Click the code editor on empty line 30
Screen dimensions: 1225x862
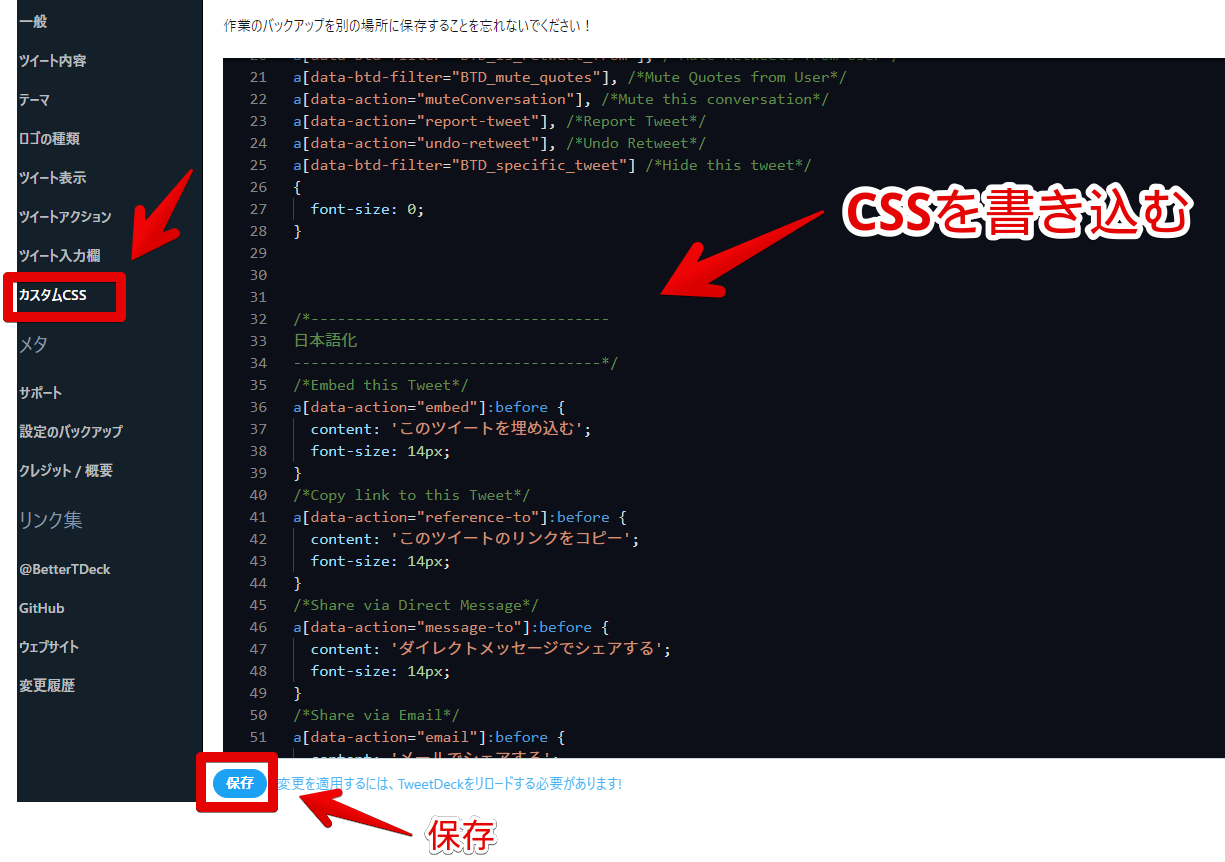(724, 275)
